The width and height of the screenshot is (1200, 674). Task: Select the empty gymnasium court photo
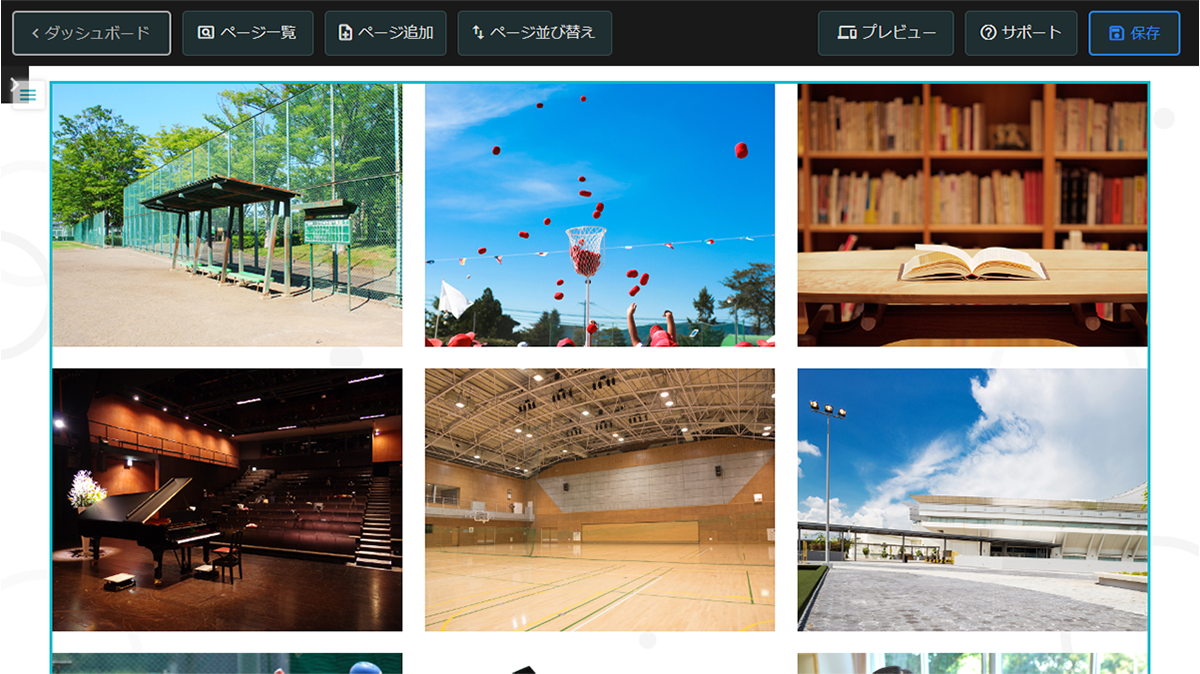(x=599, y=499)
